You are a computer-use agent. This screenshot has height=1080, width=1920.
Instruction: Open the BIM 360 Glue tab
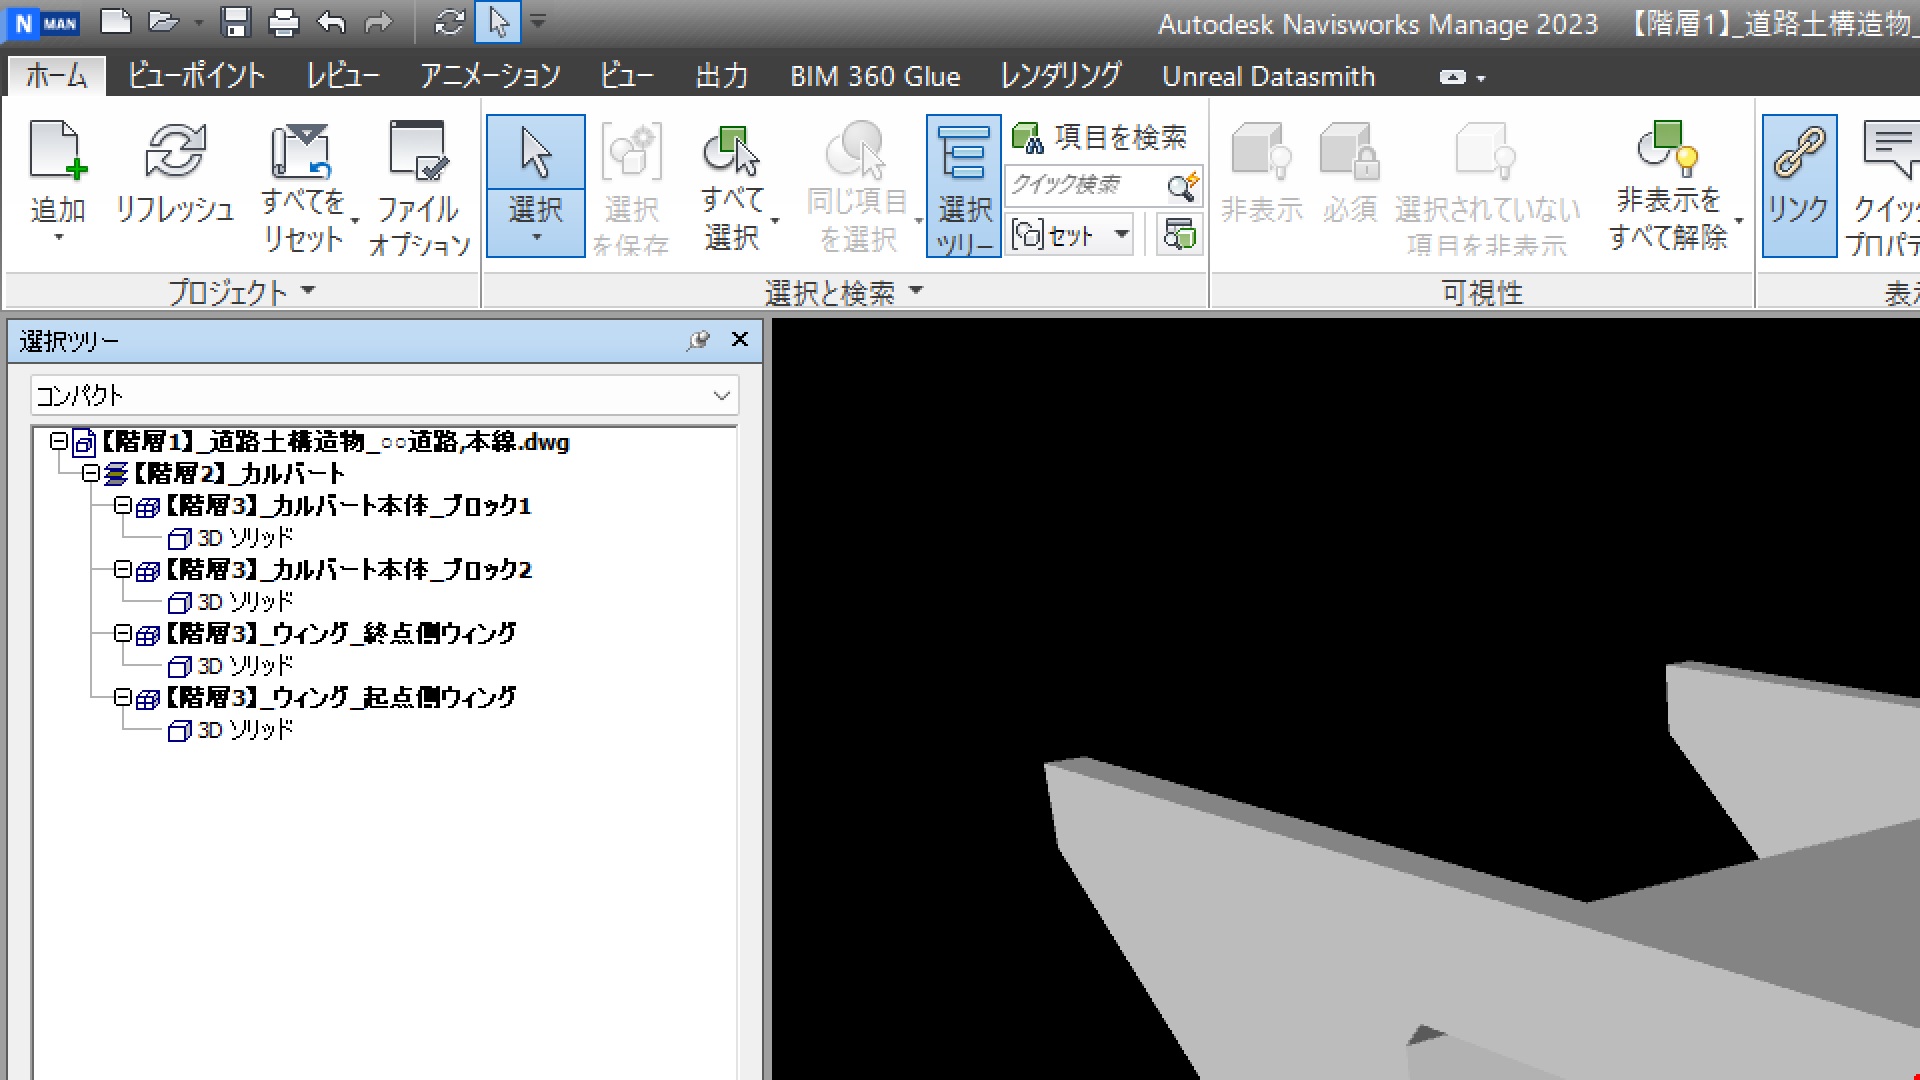click(x=875, y=76)
